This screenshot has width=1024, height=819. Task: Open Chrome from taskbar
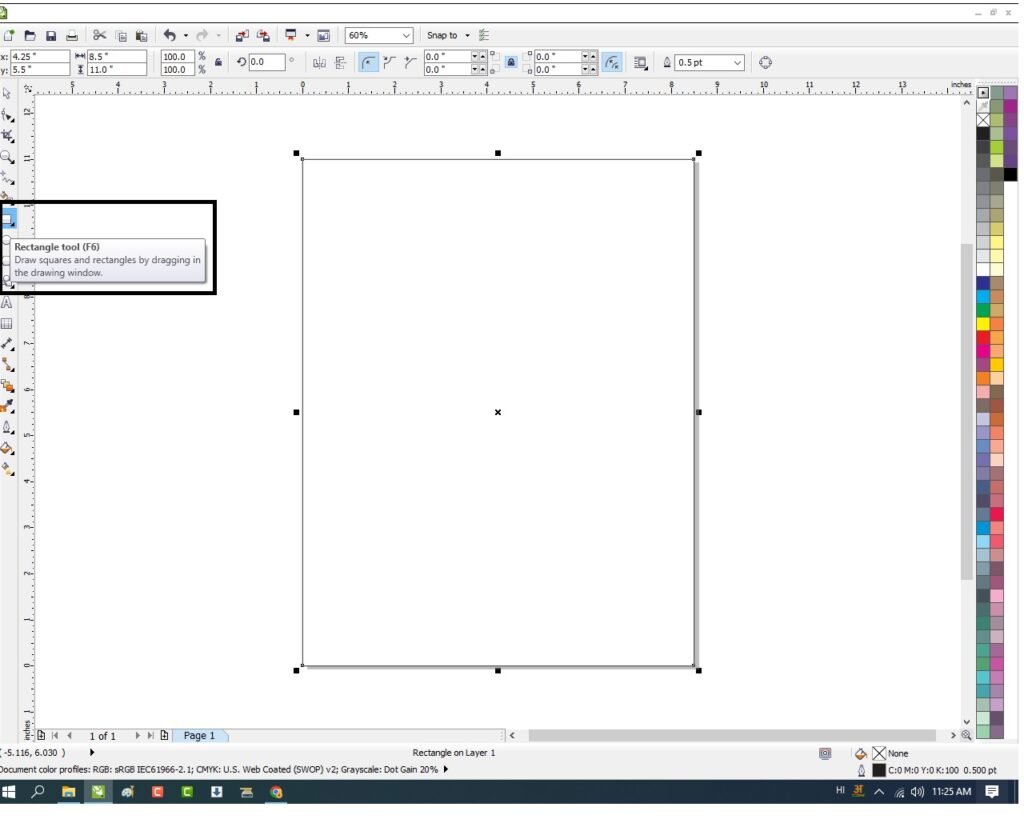(x=276, y=792)
